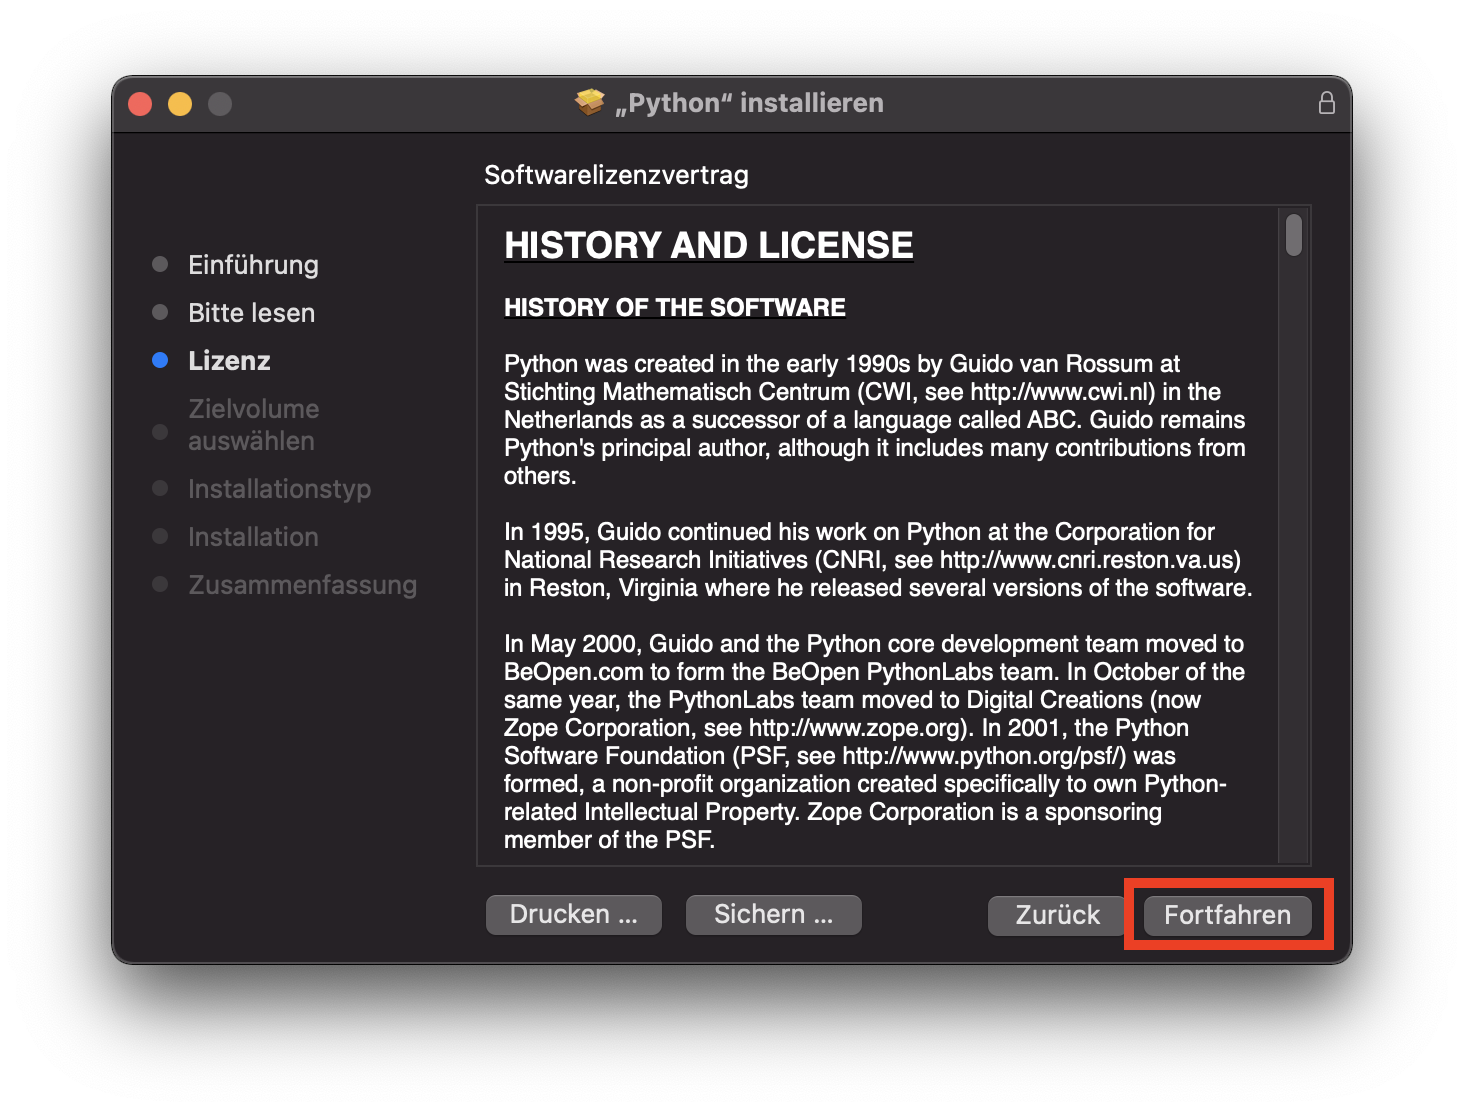Click the Softwarelizenzvertrag heading
This screenshot has height=1112, width=1464.
[616, 175]
